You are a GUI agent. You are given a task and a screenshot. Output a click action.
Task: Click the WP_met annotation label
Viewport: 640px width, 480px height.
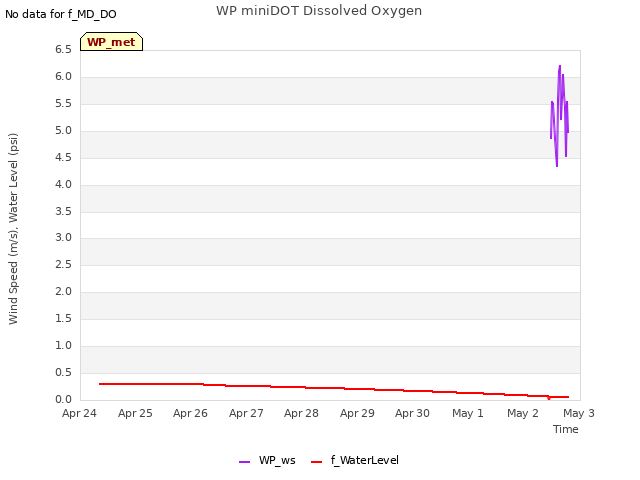(x=111, y=42)
